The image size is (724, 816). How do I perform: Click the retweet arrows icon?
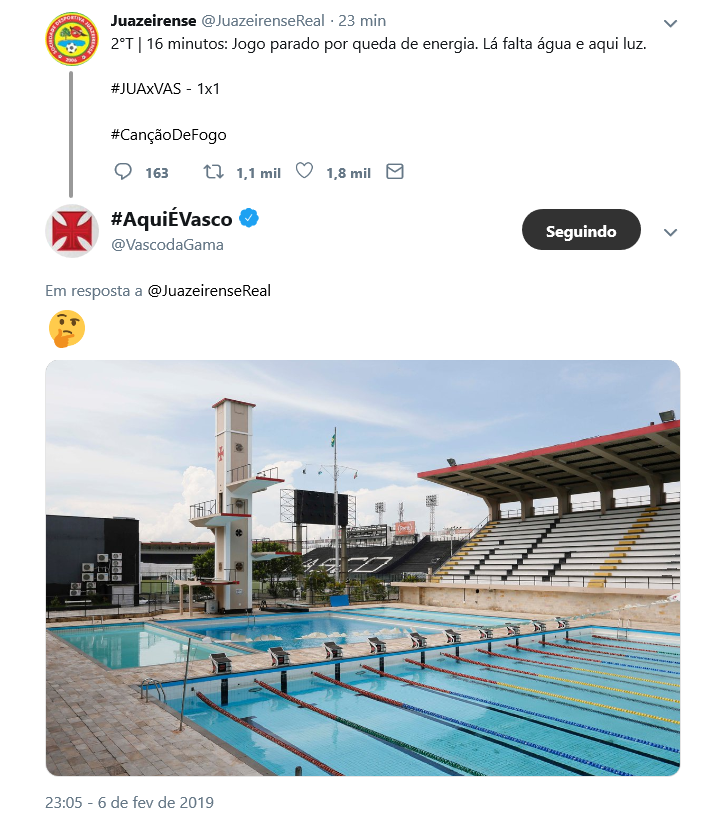coord(213,172)
